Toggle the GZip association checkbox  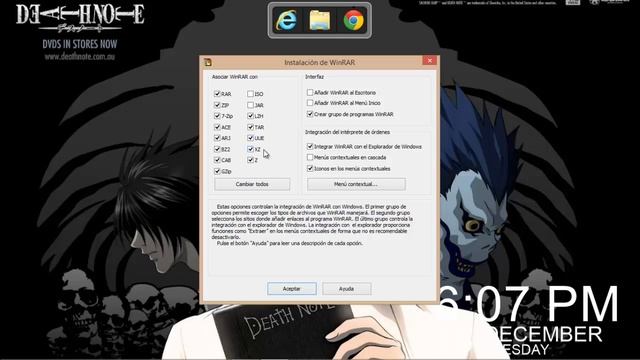[217, 171]
